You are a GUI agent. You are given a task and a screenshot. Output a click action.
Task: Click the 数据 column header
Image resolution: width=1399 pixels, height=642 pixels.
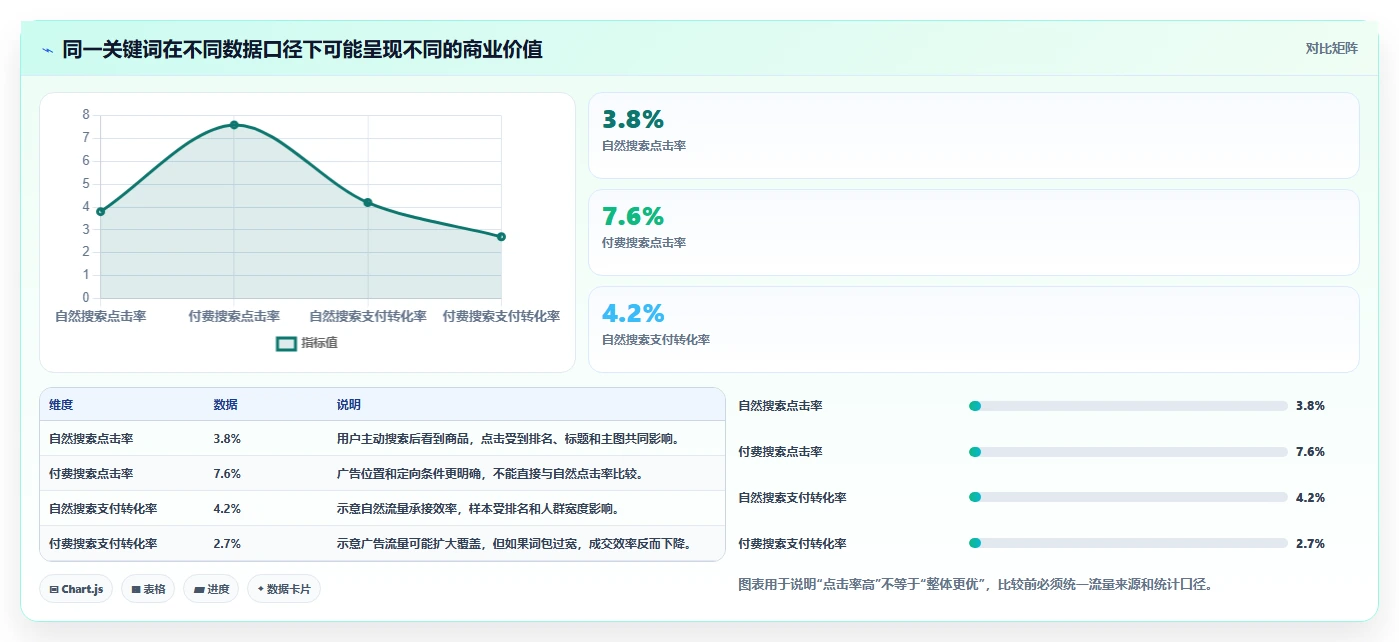point(225,405)
